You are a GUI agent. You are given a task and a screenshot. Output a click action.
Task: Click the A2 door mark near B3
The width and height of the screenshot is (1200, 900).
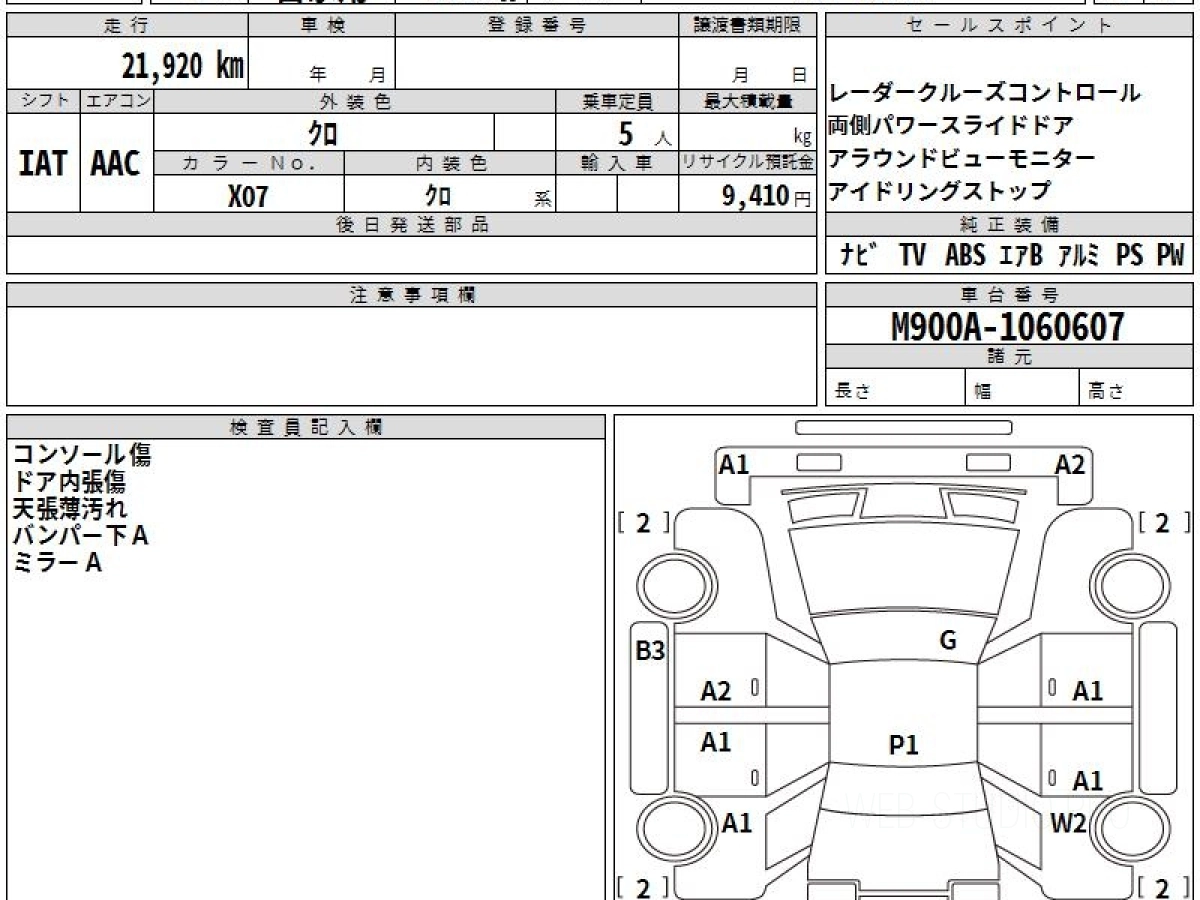pyautogui.click(x=716, y=691)
